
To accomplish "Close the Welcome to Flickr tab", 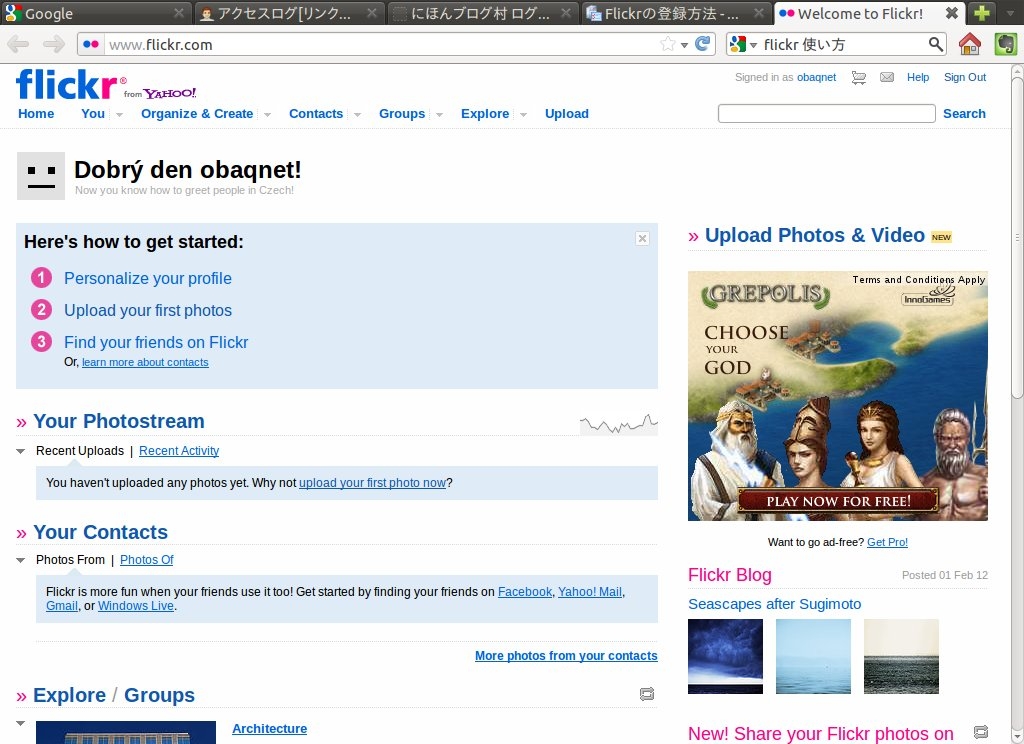I will pos(952,13).
